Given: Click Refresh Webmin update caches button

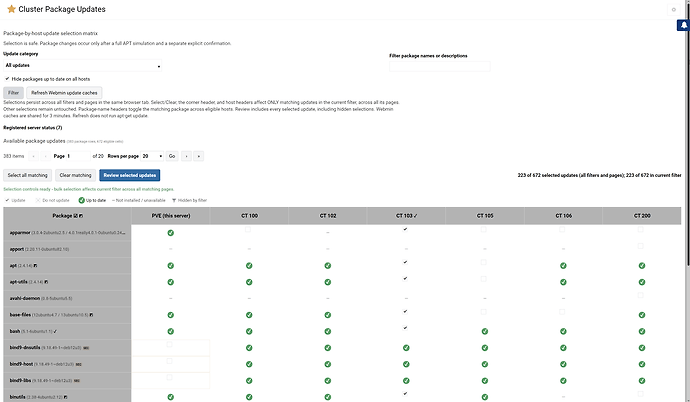Looking at the screenshot, I should [x=64, y=93].
